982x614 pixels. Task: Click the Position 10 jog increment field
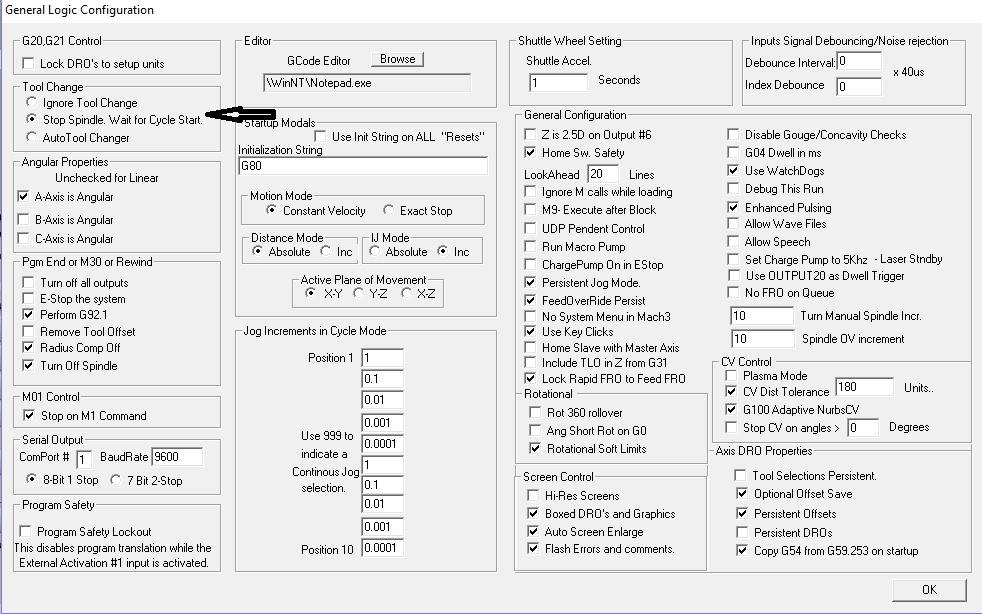[383, 548]
